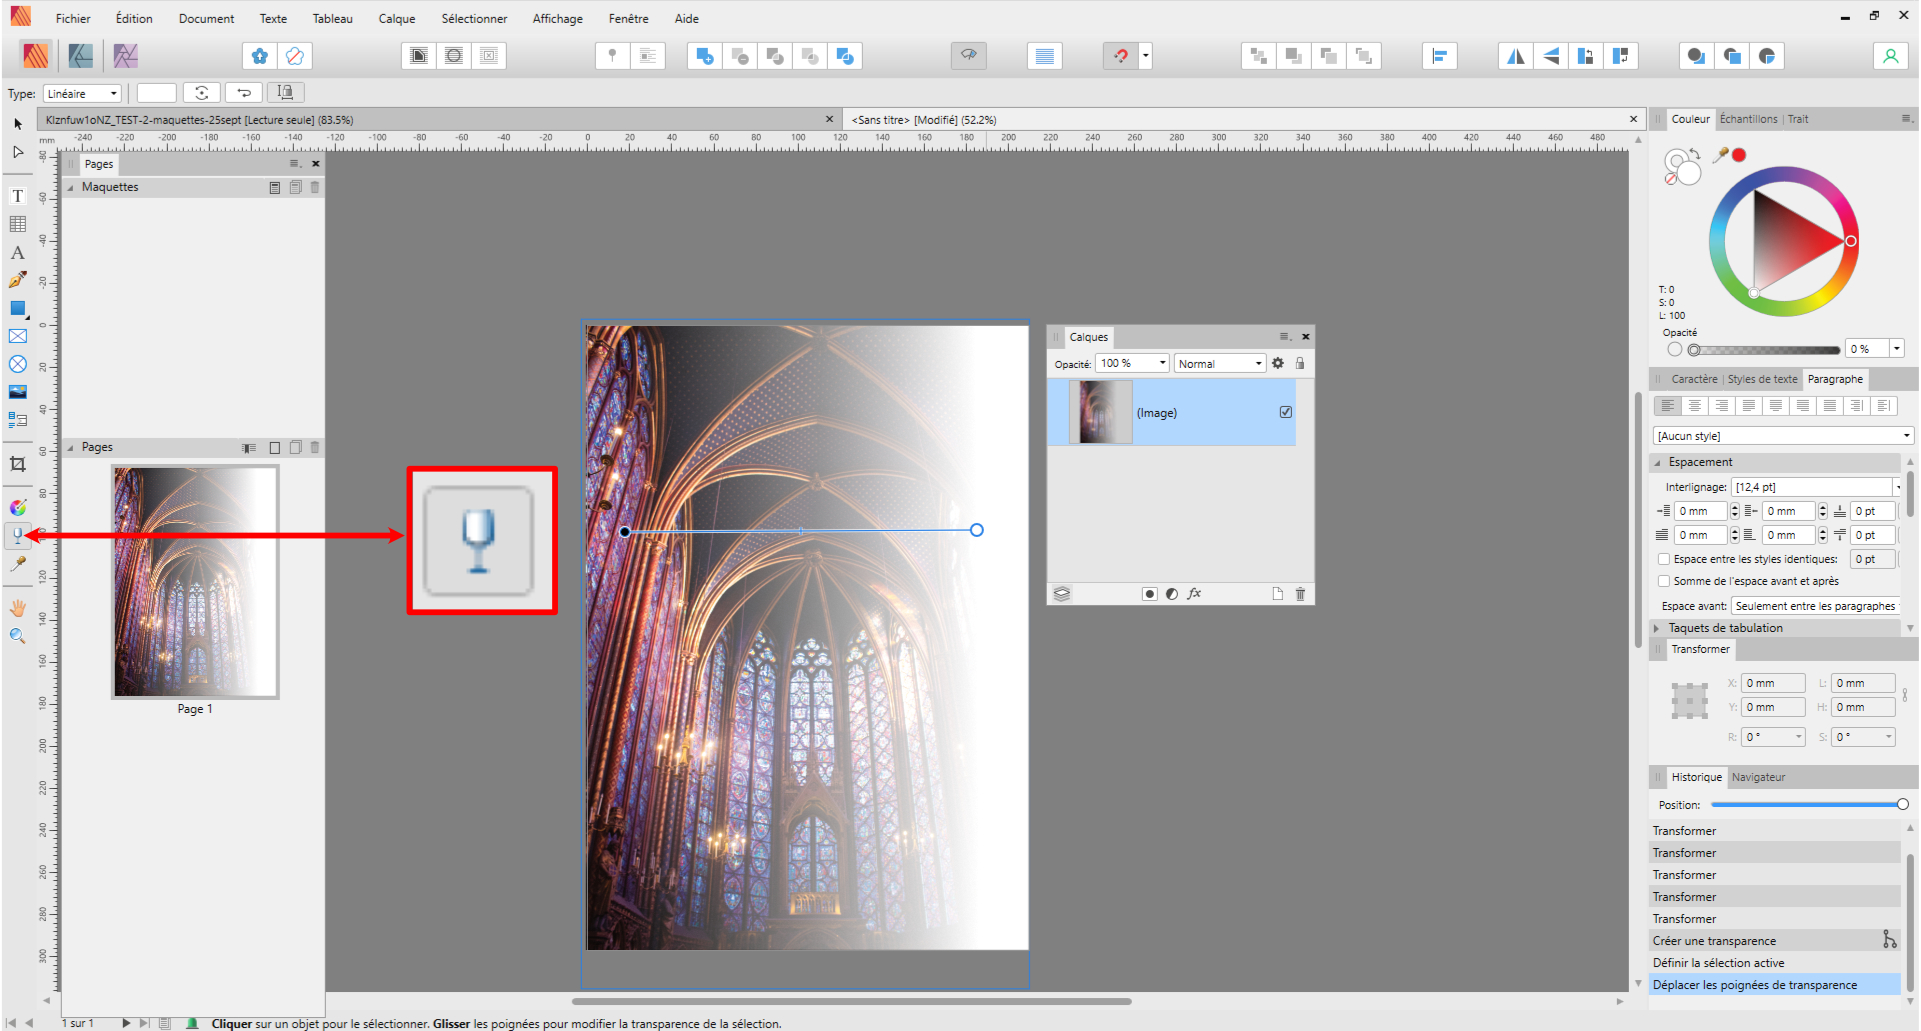Viewport: 1921px width, 1031px height.
Task: Select the Artistic Text tool
Action: tap(18, 253)
